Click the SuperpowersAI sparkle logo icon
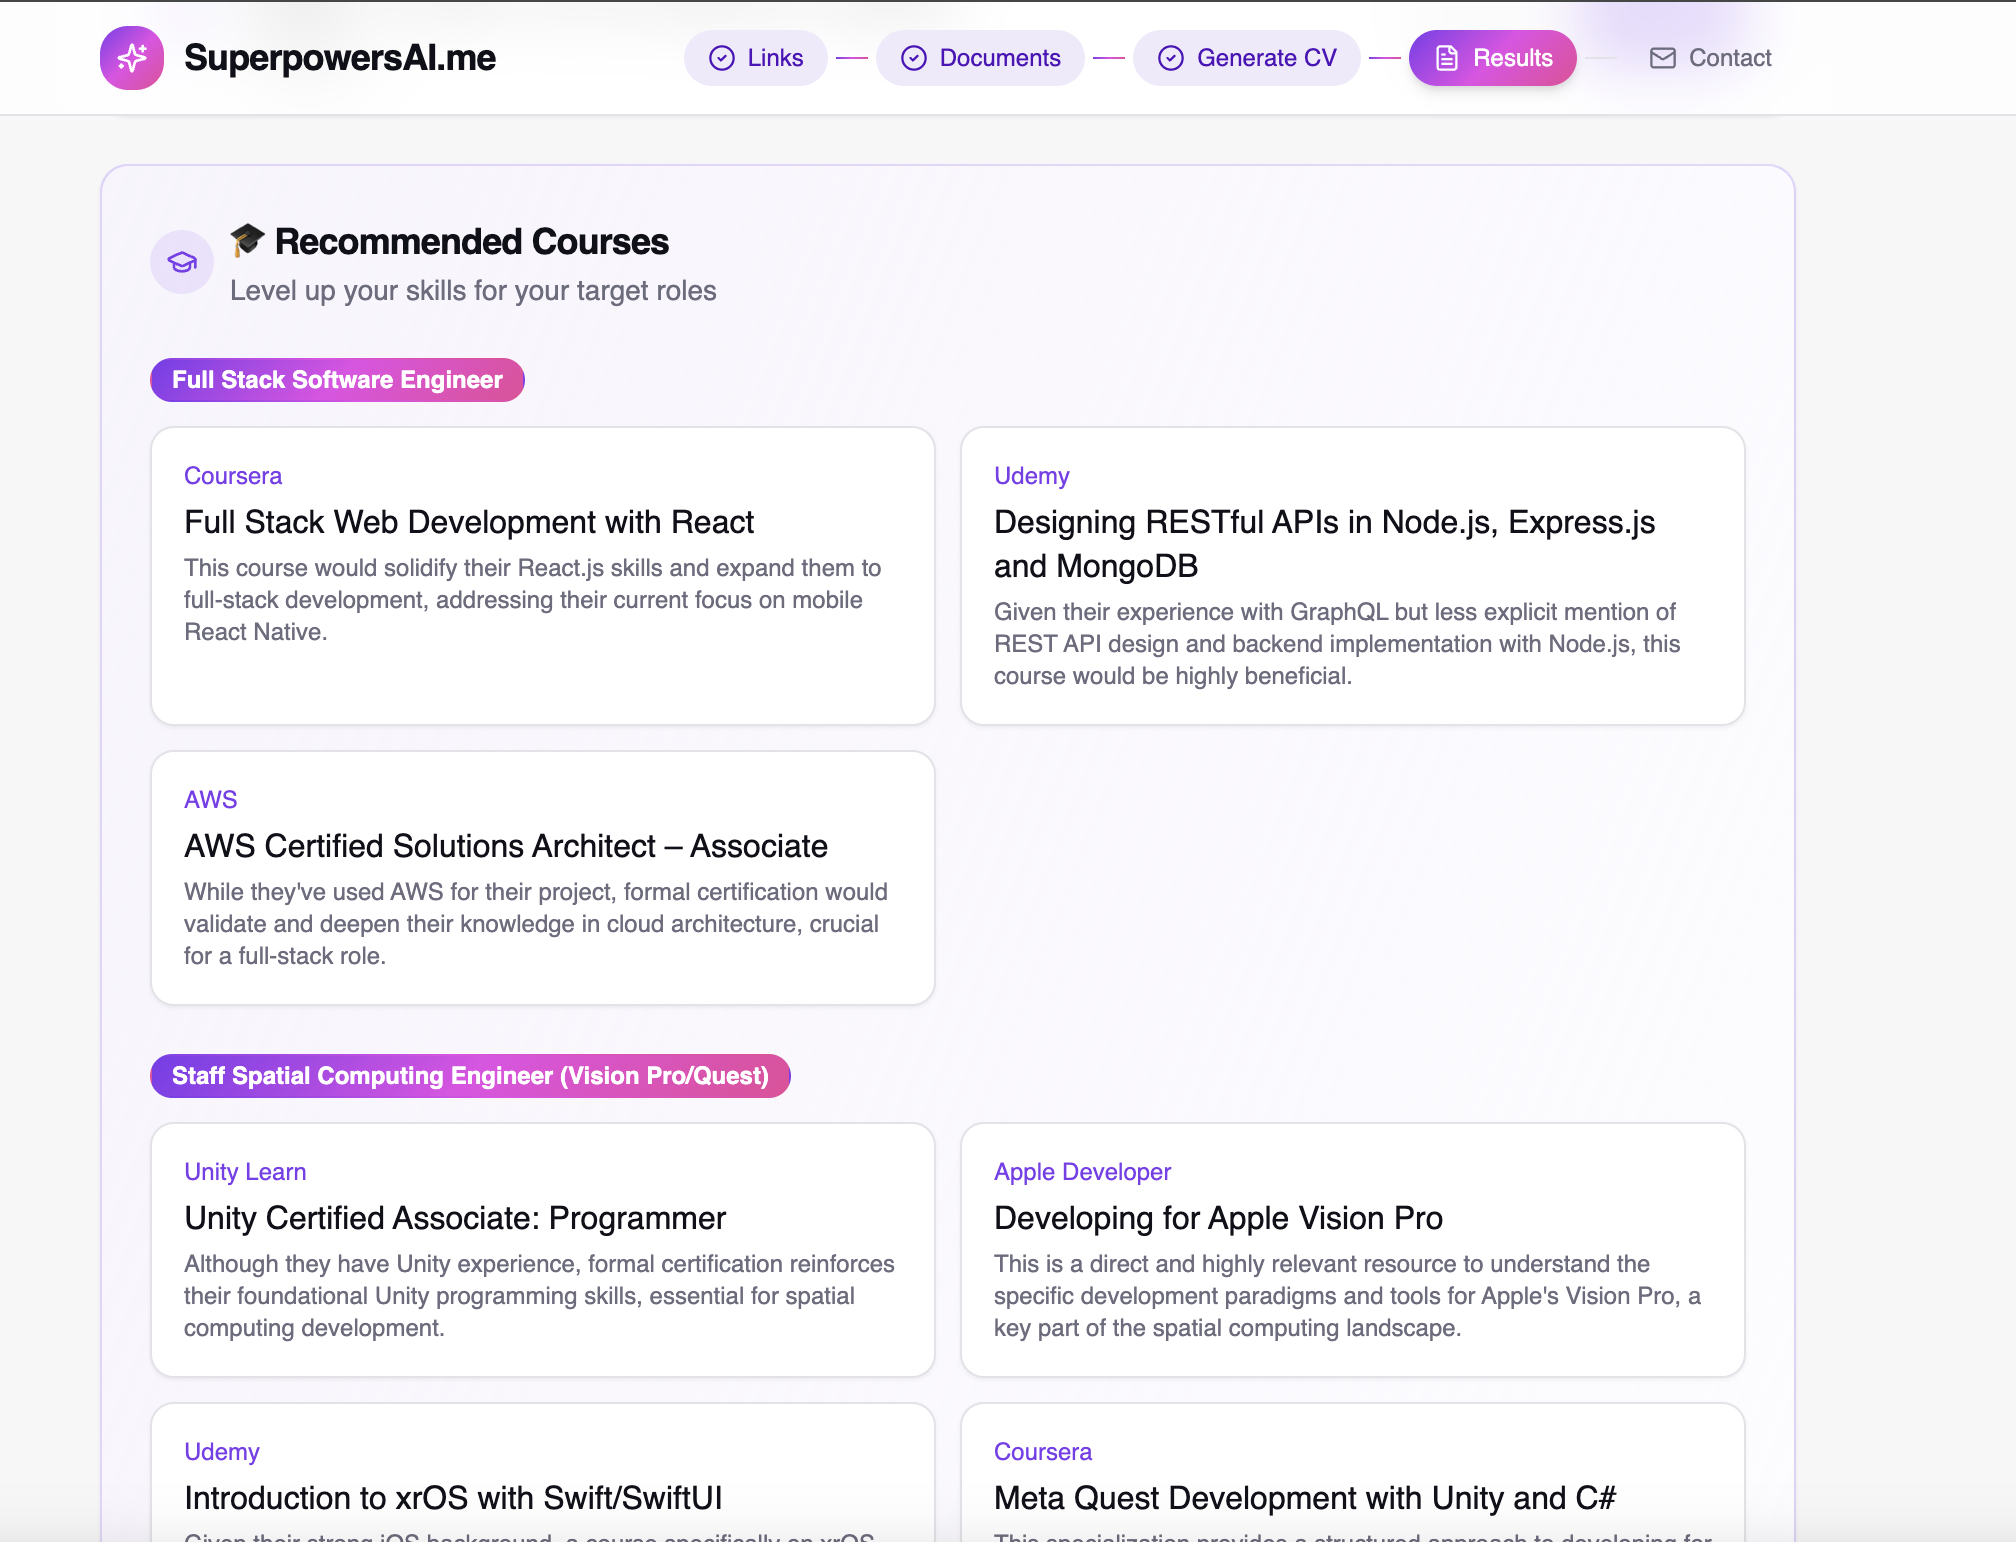This screenshot has height=1542, width=2016. [132, 58]
